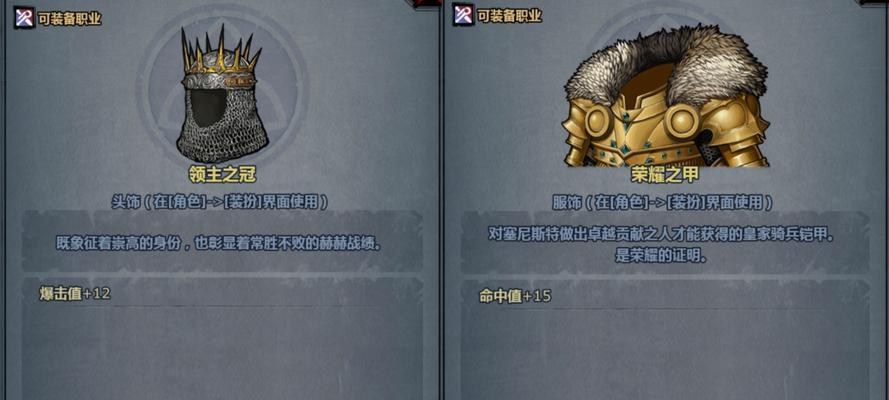Click the helmet description starting 既象征着崇高的身份
The width and height of the screenshot is (889, 400).
(x=218, y=244)
